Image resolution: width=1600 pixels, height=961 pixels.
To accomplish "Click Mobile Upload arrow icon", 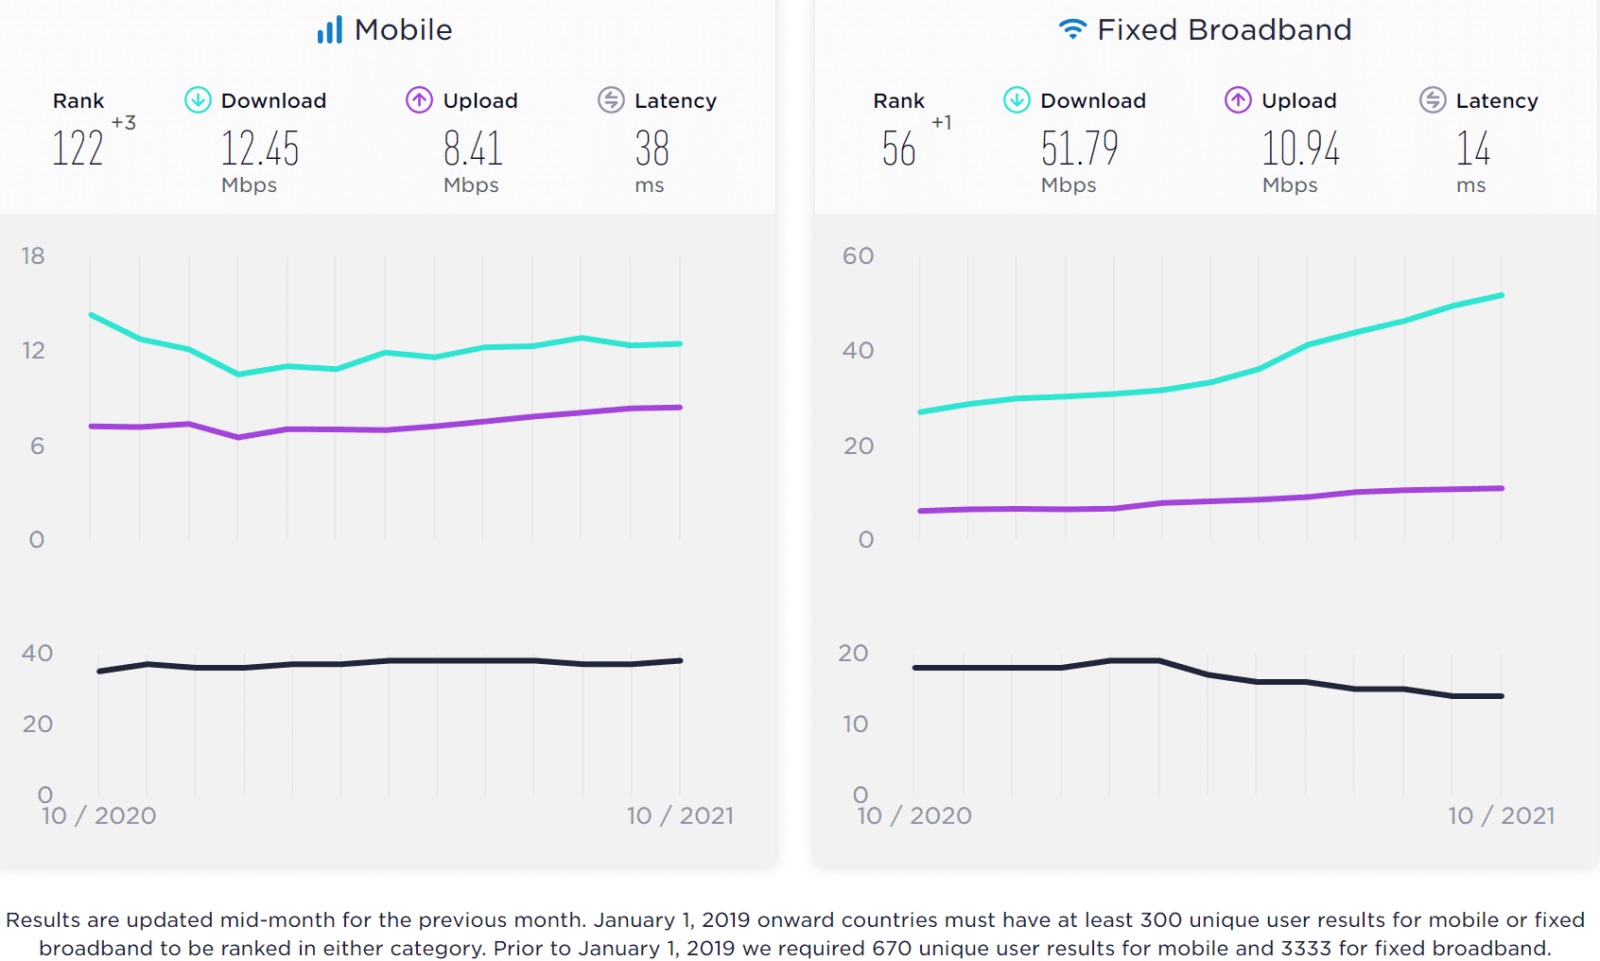I will tap(419, 100).
